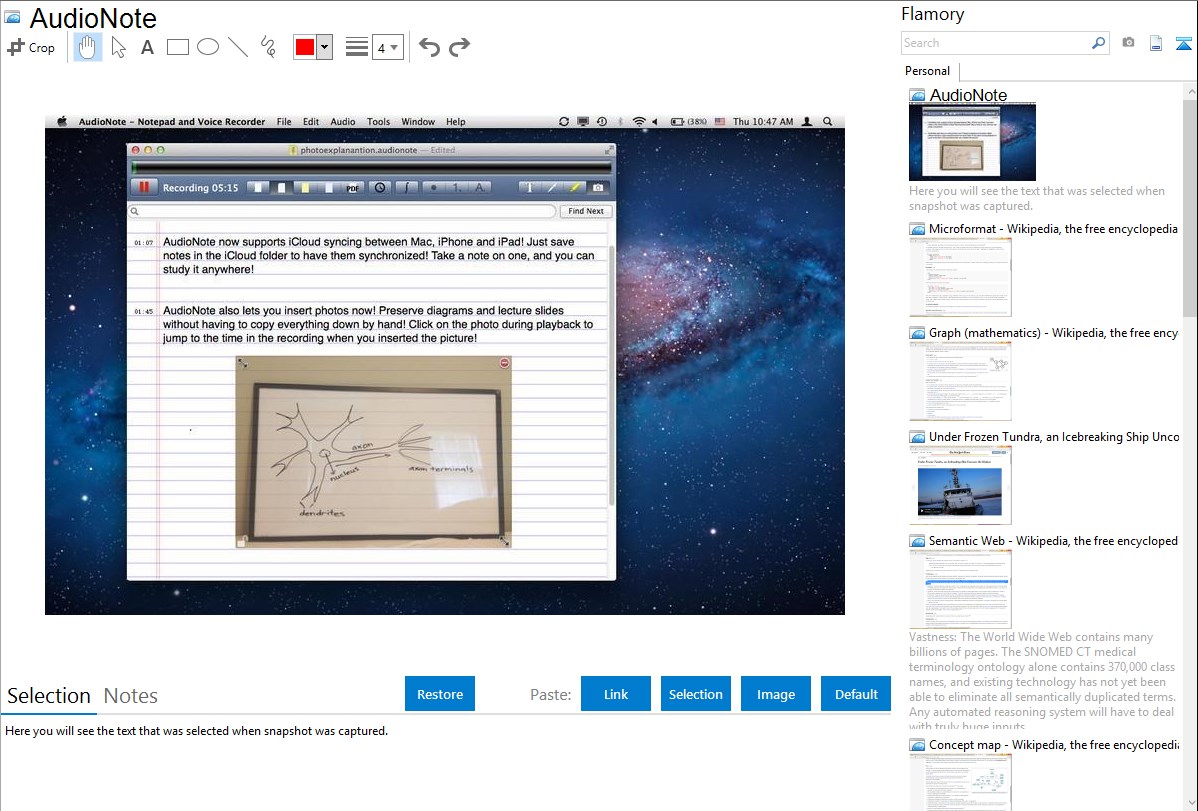Click the pause recording button in AudioNote screenshot
Viewport: 1198px width, 811px height.
(x=144, y=187)
